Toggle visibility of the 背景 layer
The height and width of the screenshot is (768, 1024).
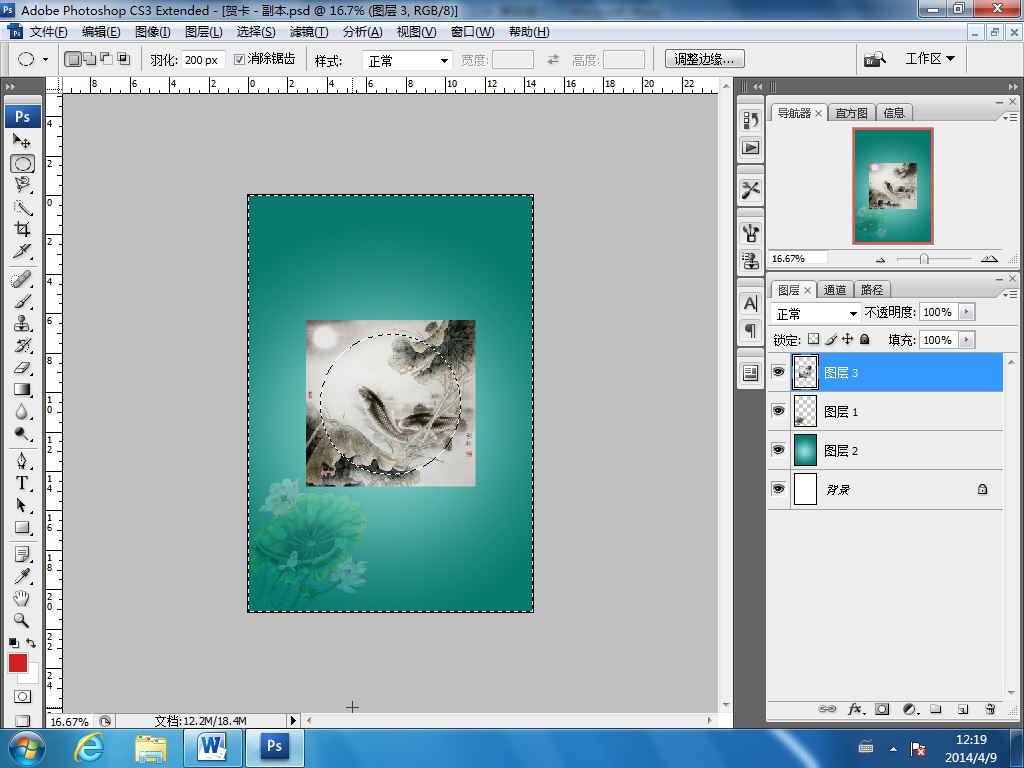coord(778,488)
